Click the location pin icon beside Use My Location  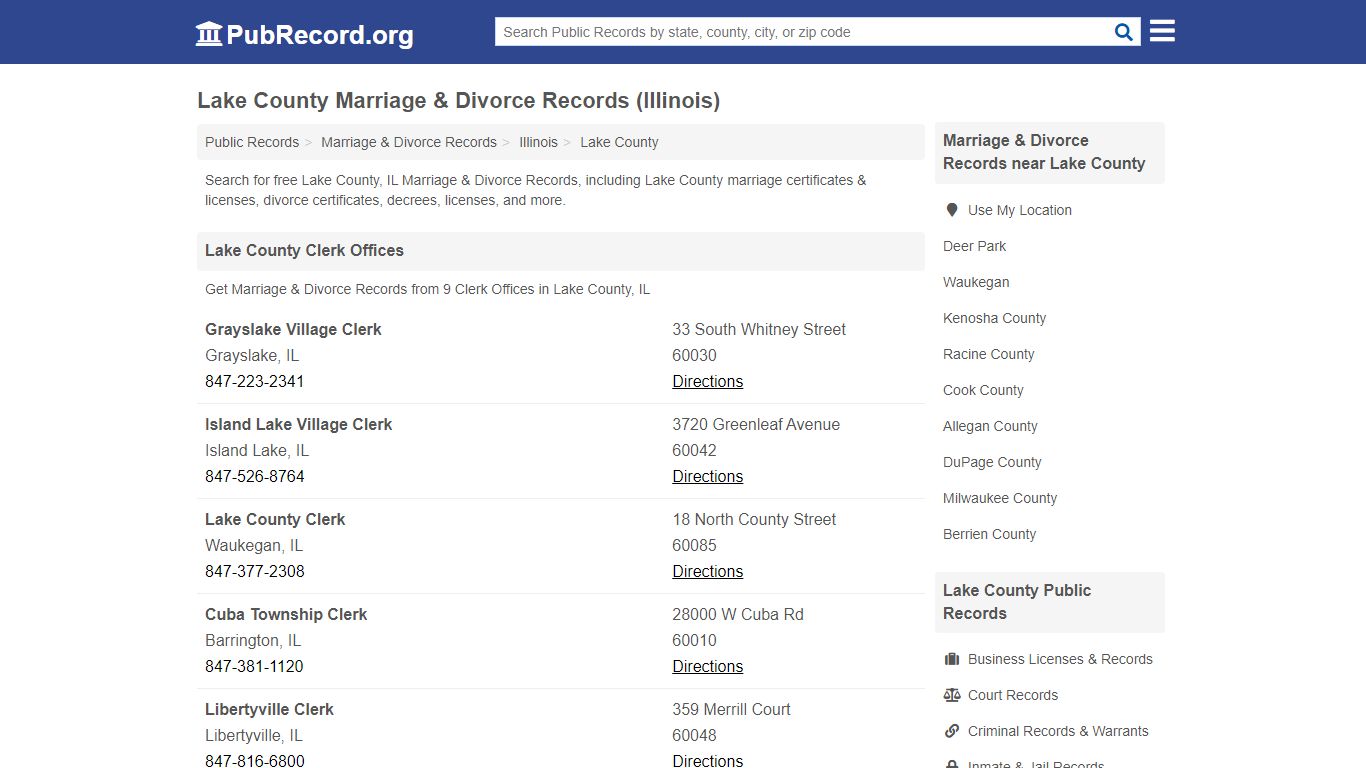click(951, 210)
